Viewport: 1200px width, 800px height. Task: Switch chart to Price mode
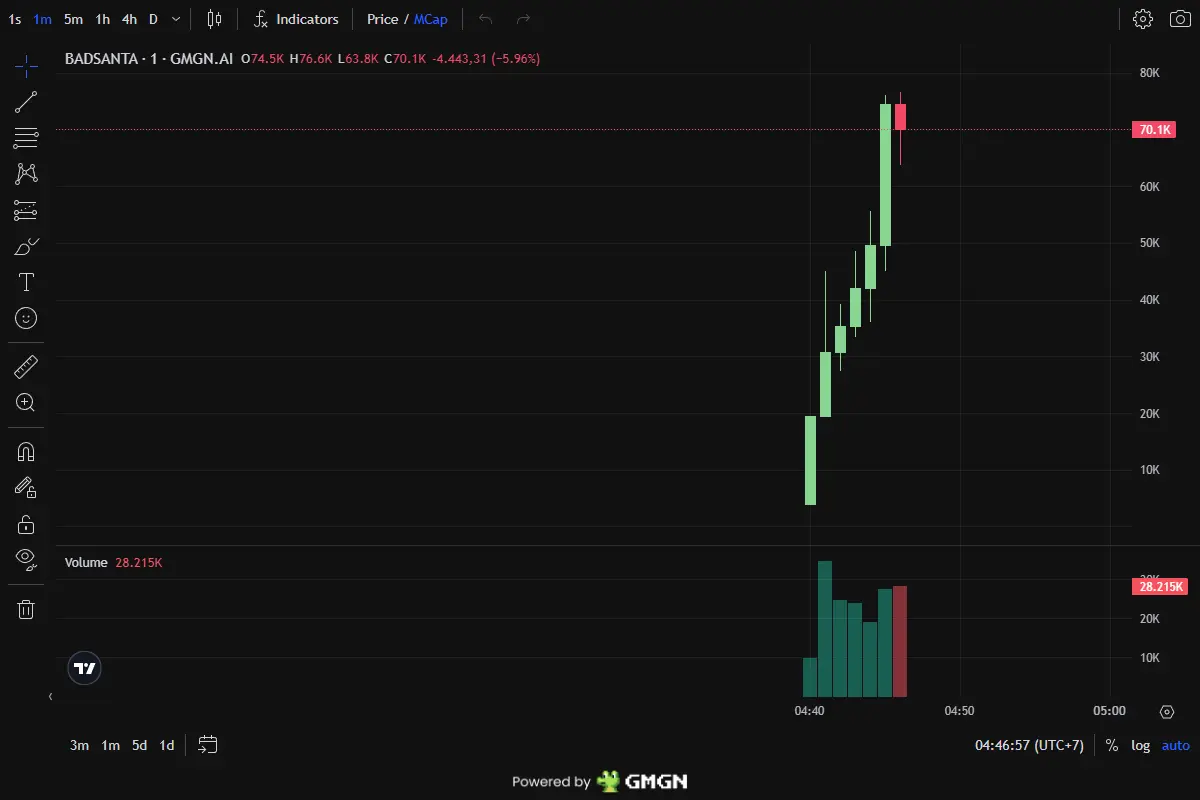click(383, 19)
